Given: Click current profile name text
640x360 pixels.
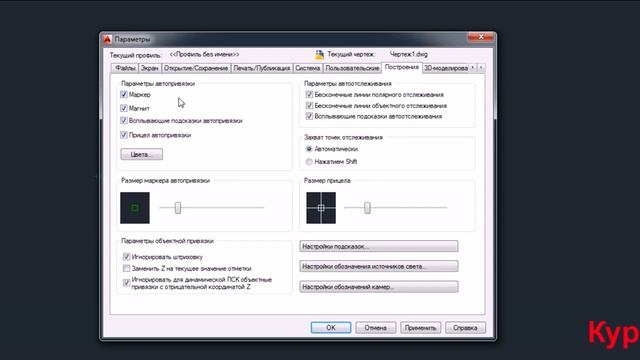Looking at the screenshot, I should (x=204, y=54).
